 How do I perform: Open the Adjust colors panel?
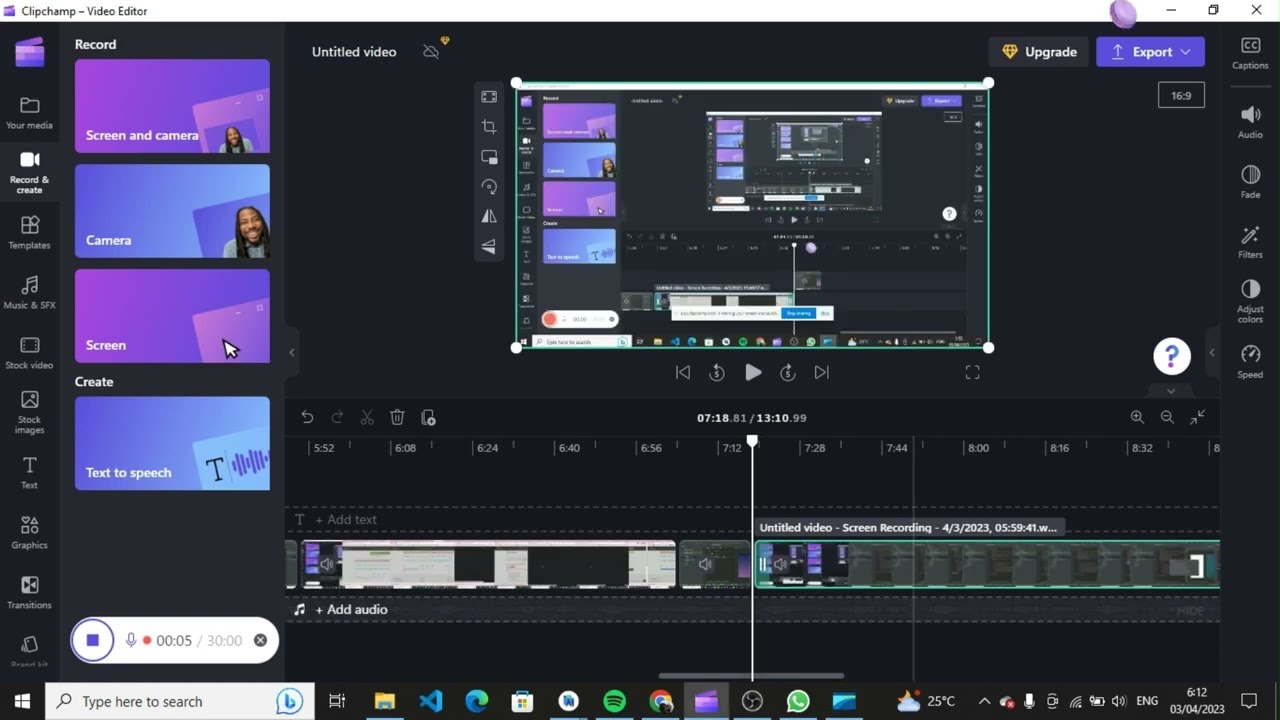point(1250,302)
